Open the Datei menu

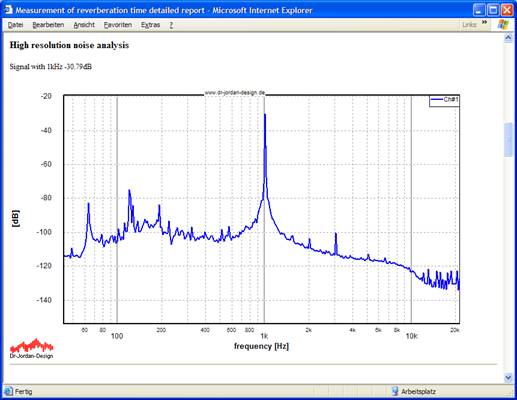[x=15, y=25]
